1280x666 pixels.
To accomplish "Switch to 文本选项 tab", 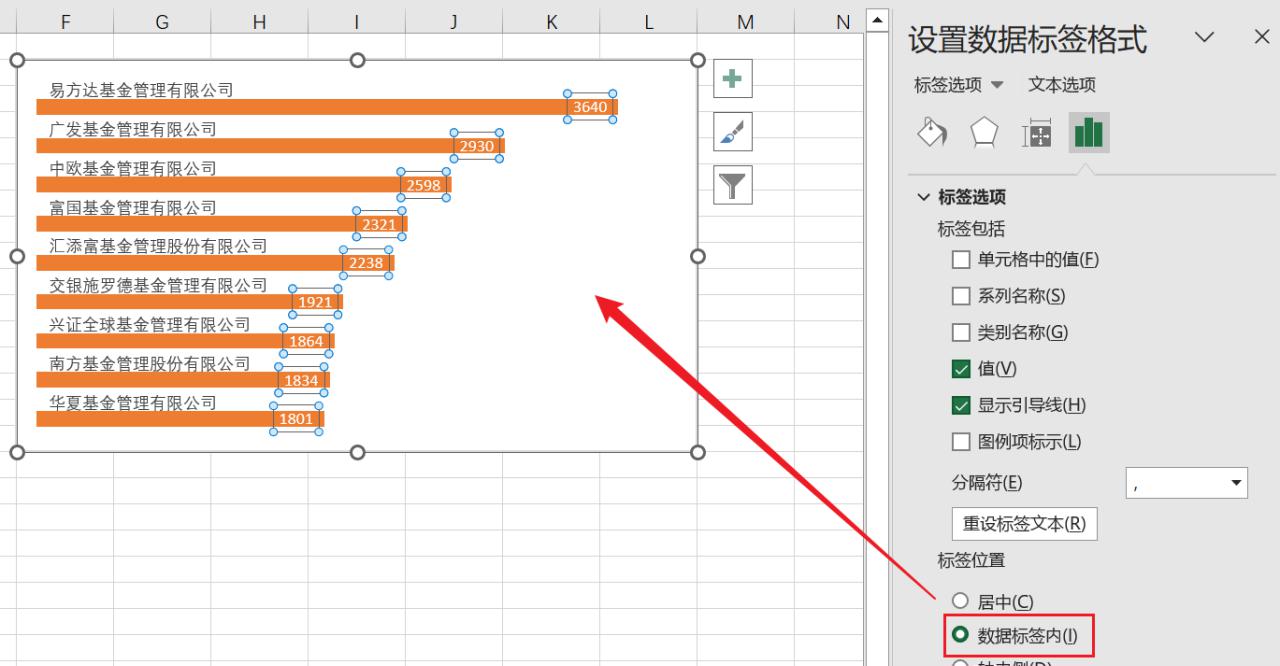I will point(1062,85).
